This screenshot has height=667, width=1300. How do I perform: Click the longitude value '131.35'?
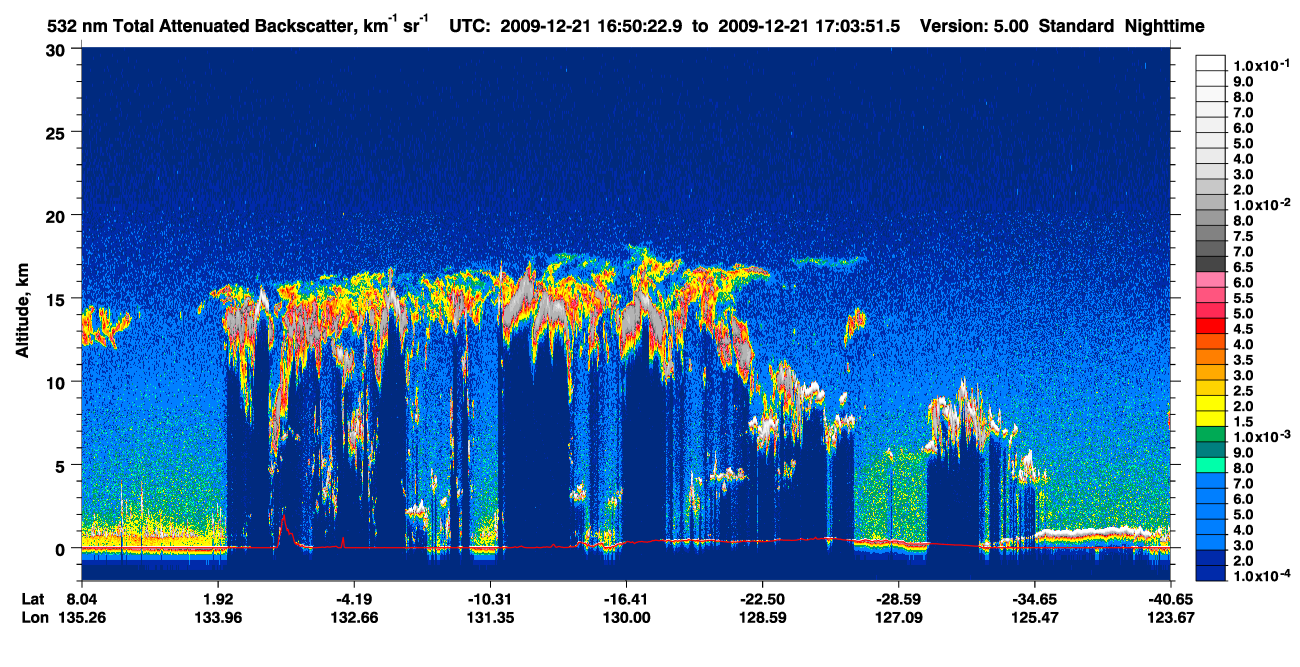click(x=490, y=617)
